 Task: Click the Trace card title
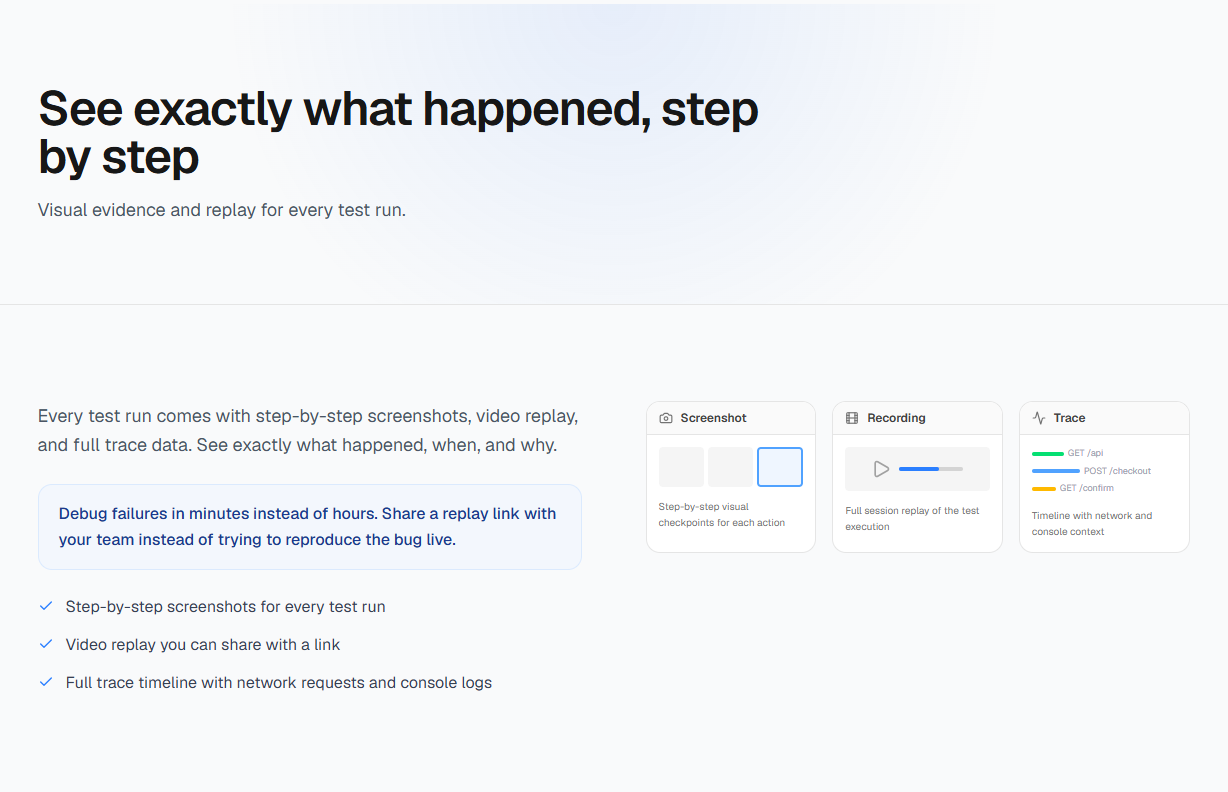[1069, 418]
